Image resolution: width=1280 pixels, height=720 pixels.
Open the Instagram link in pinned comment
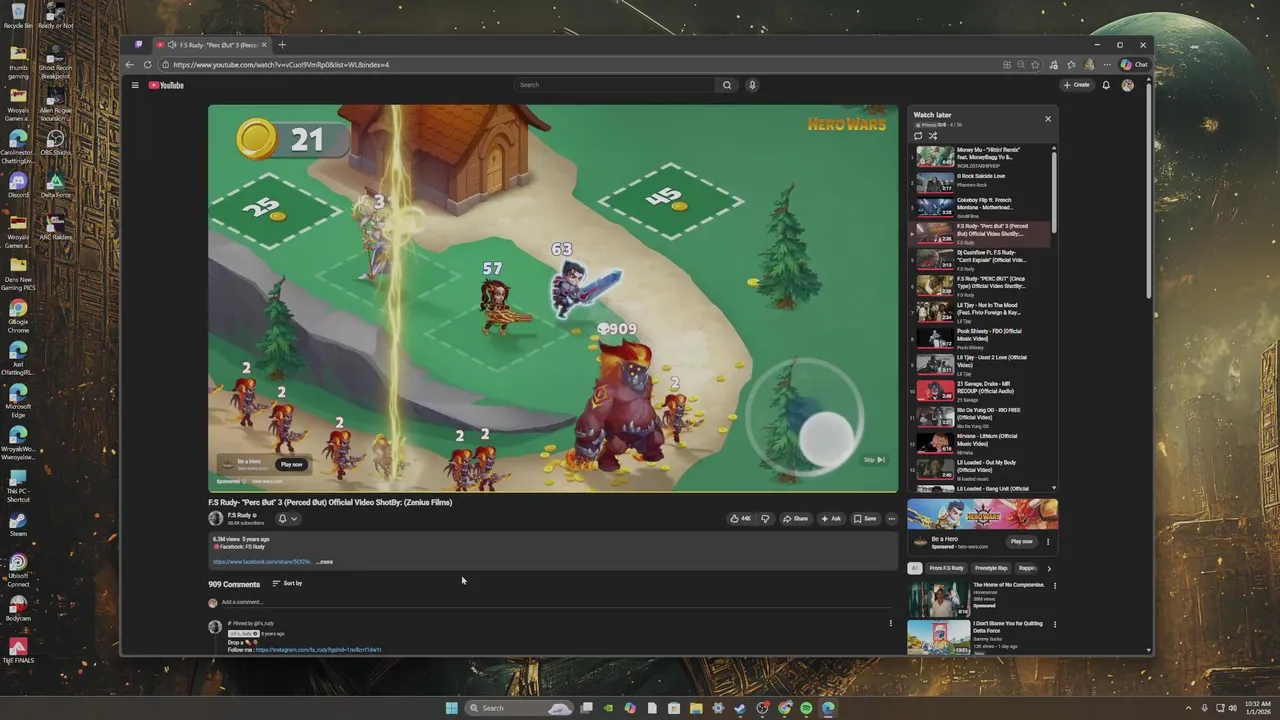(318, 650)
